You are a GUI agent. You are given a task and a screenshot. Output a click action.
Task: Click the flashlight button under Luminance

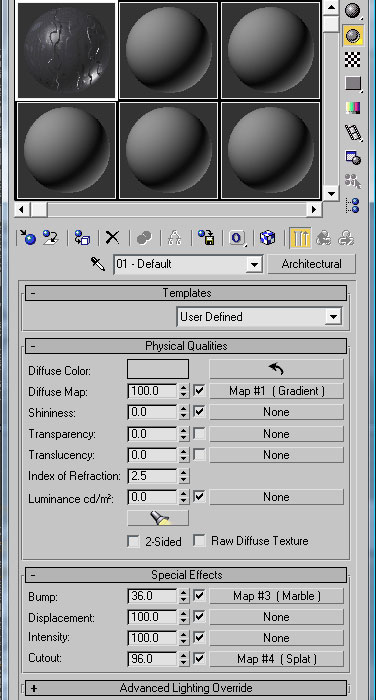tap(158, 518)
